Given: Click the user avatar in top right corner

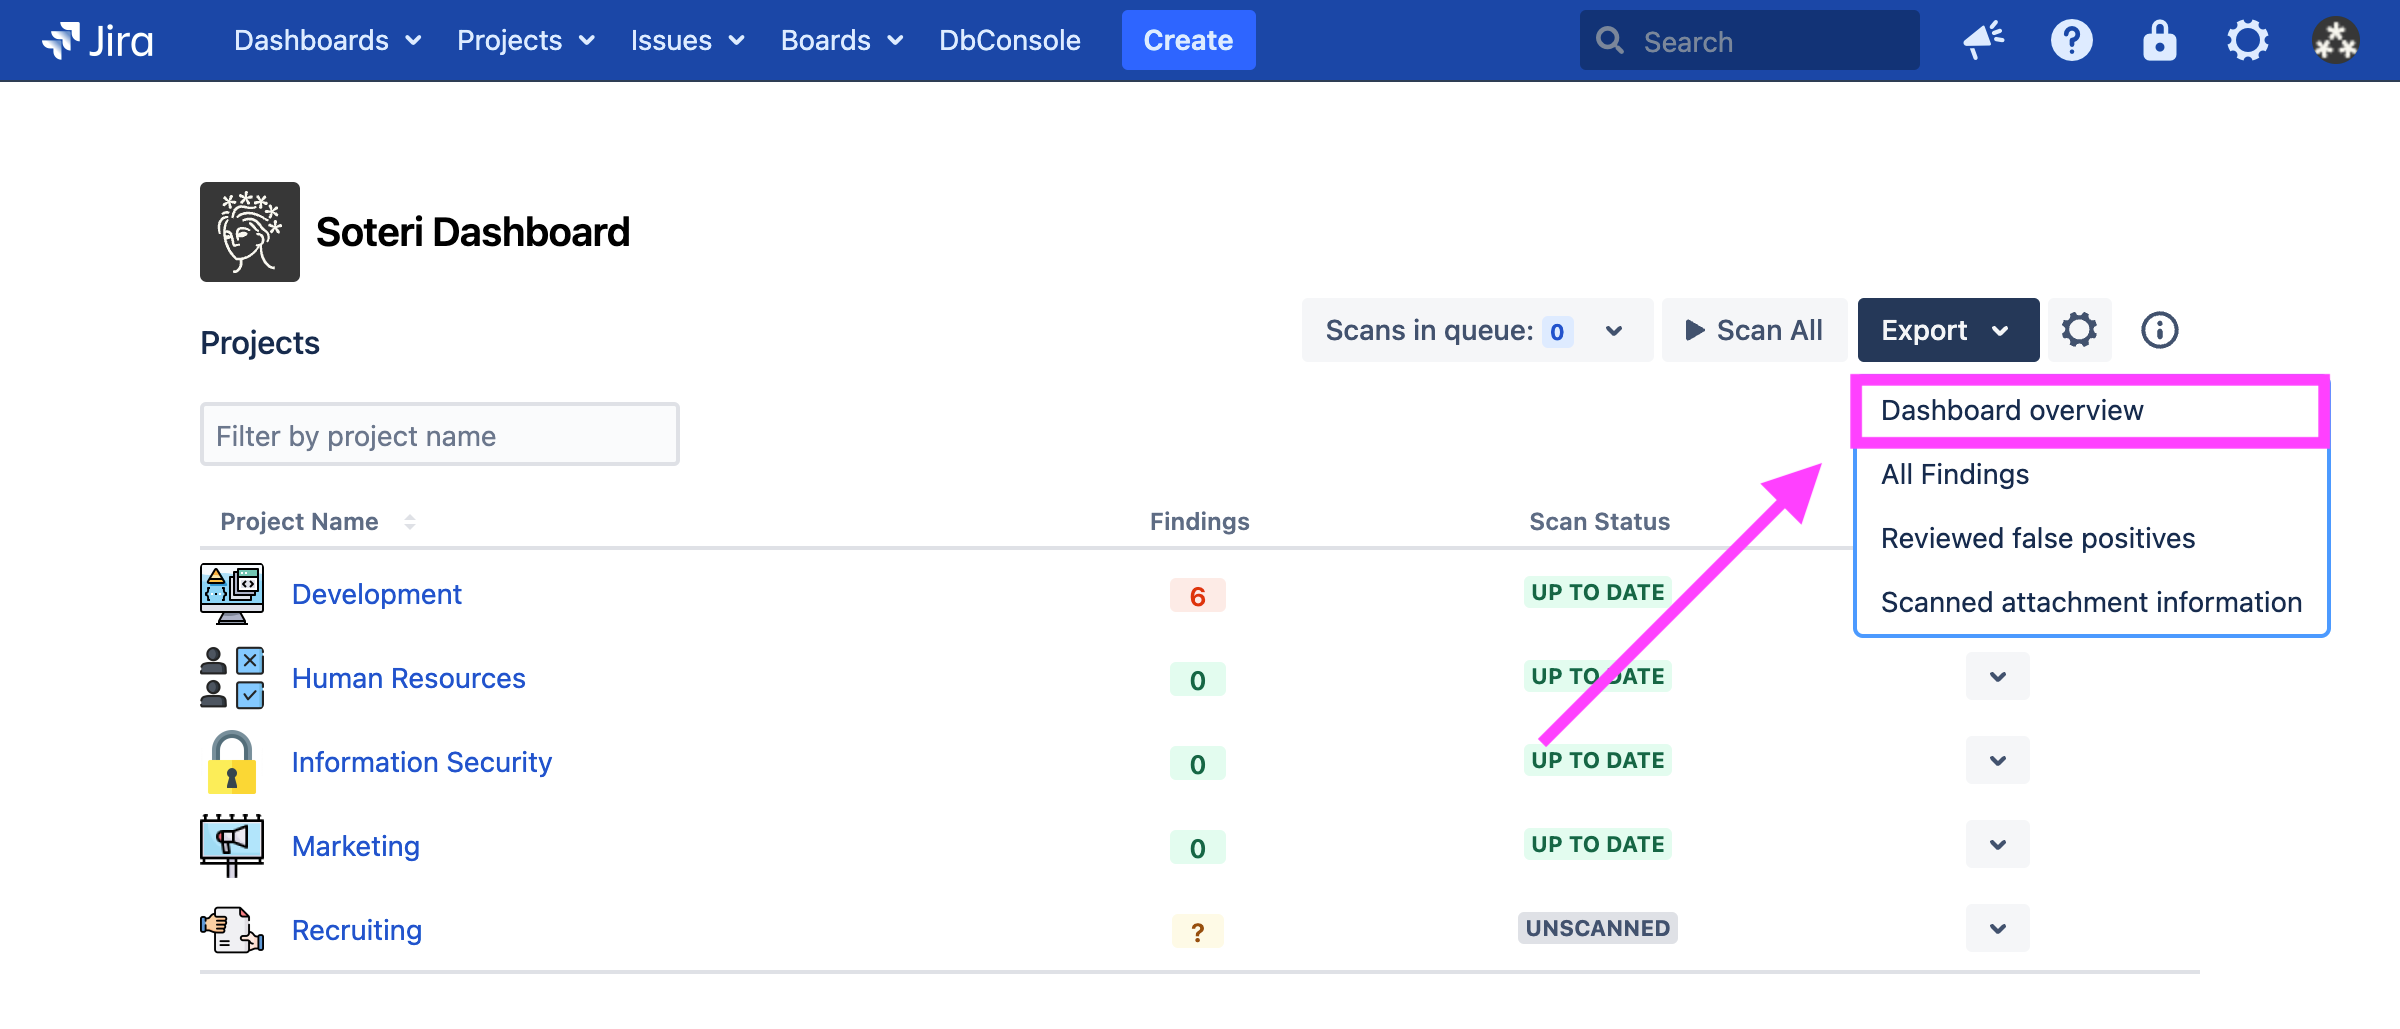Looking at the screenshot, I should (2335, 40).
